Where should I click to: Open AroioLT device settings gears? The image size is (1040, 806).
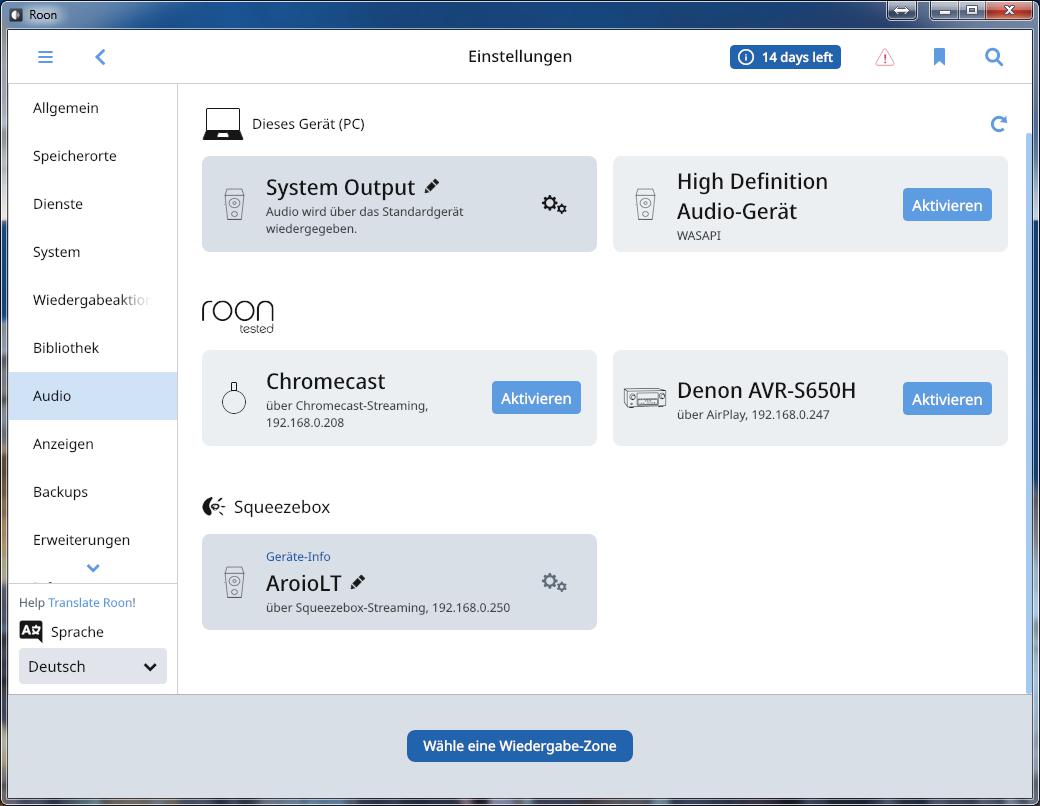[x=554, y=582]
